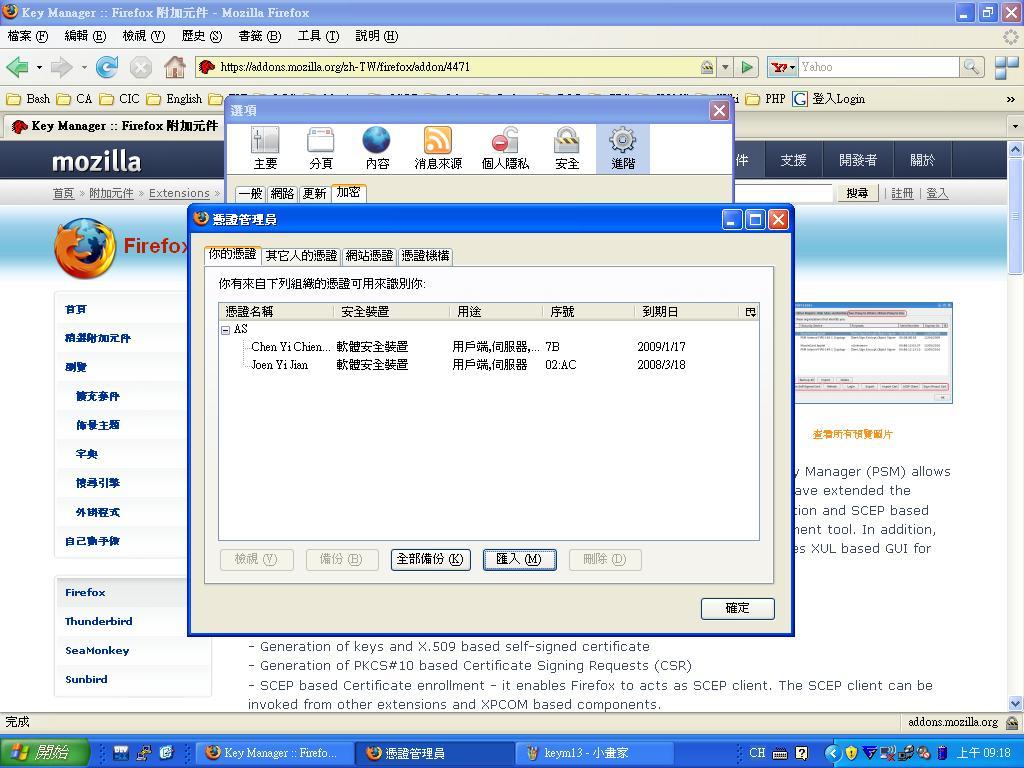The height and width of the screenshot is (768, 1024).
Task: Go to the home page icon
Action: point(174,67)
